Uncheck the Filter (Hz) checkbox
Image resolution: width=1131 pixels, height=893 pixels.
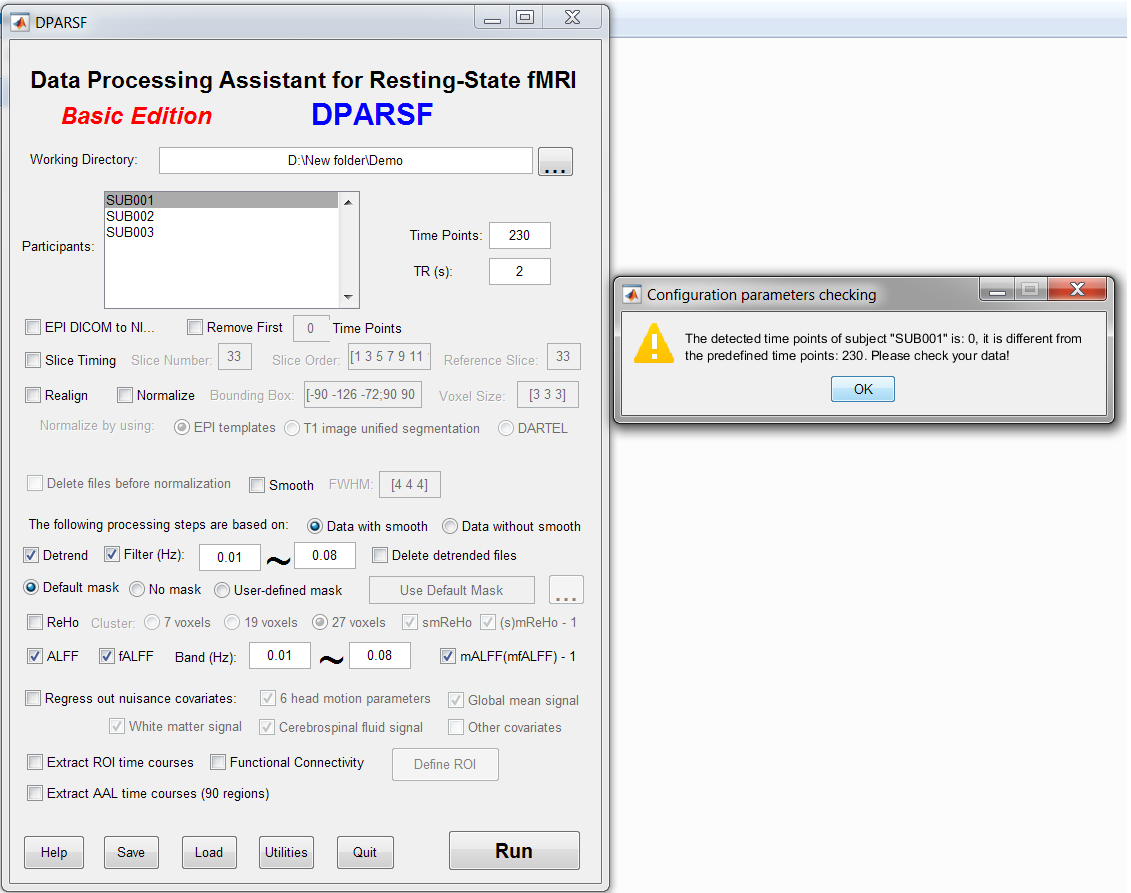pyautogui.click(x=112, y=554)
